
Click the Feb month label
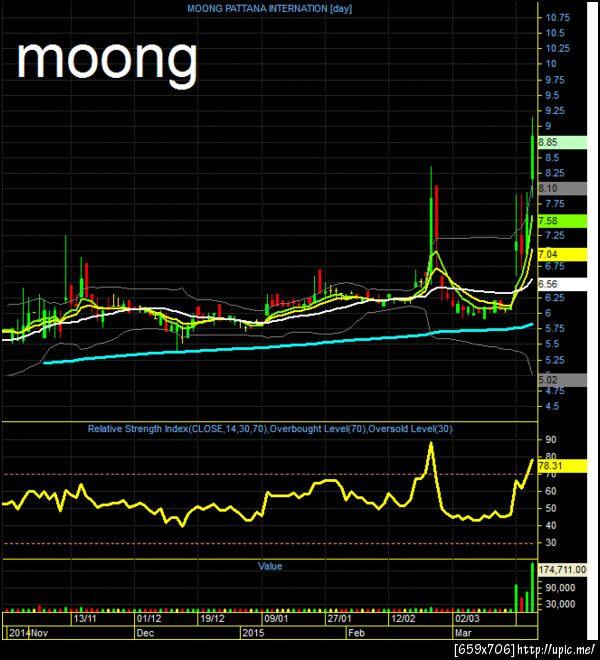click(x=357, y=633)
